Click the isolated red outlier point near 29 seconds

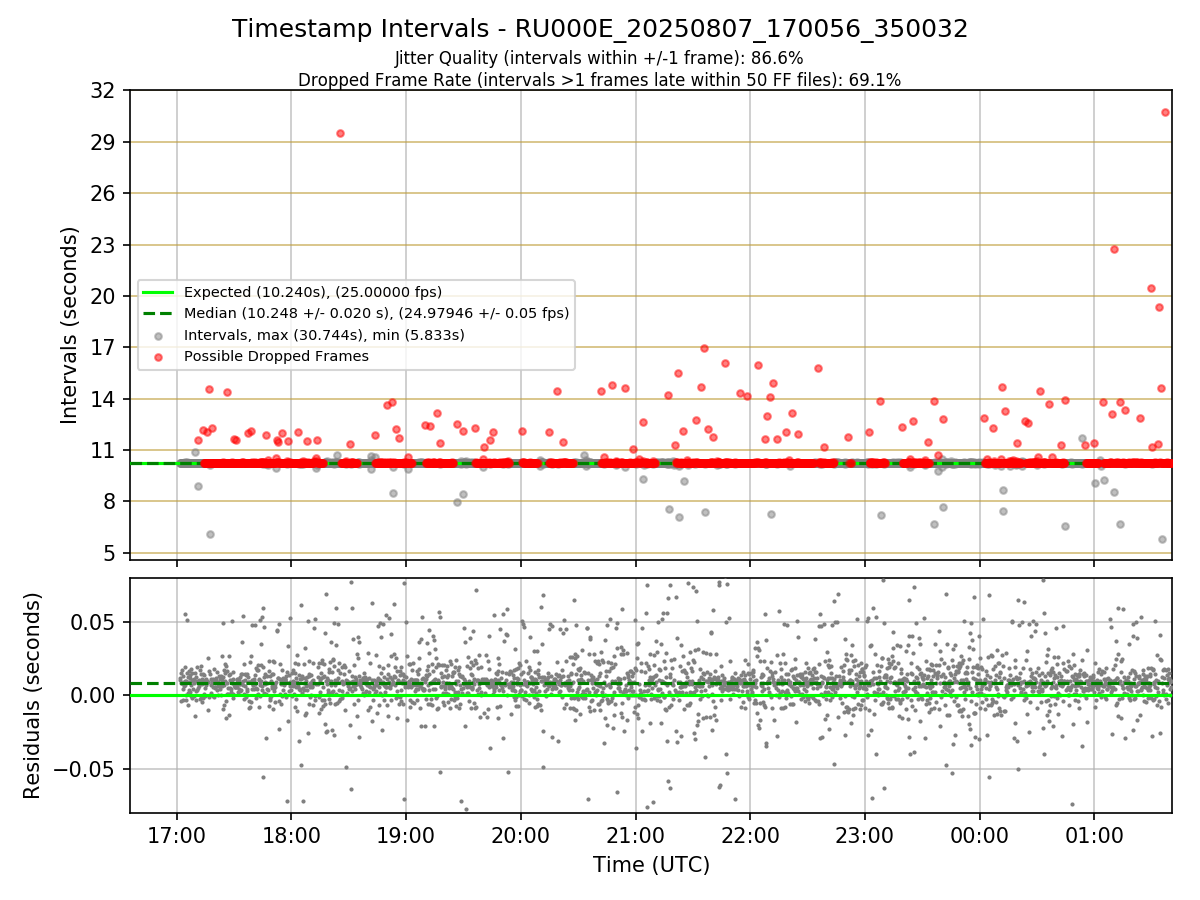click(x=340, y=133)
